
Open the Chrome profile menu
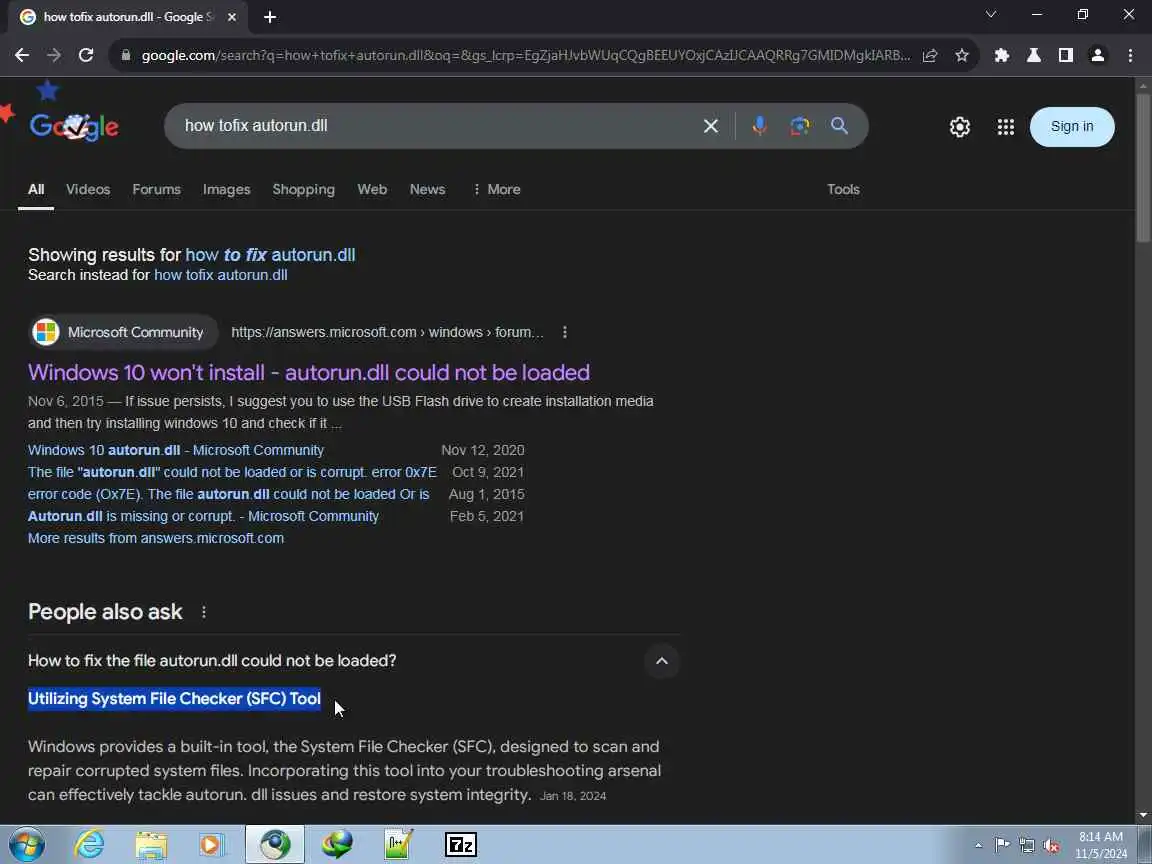(1098, 55)
